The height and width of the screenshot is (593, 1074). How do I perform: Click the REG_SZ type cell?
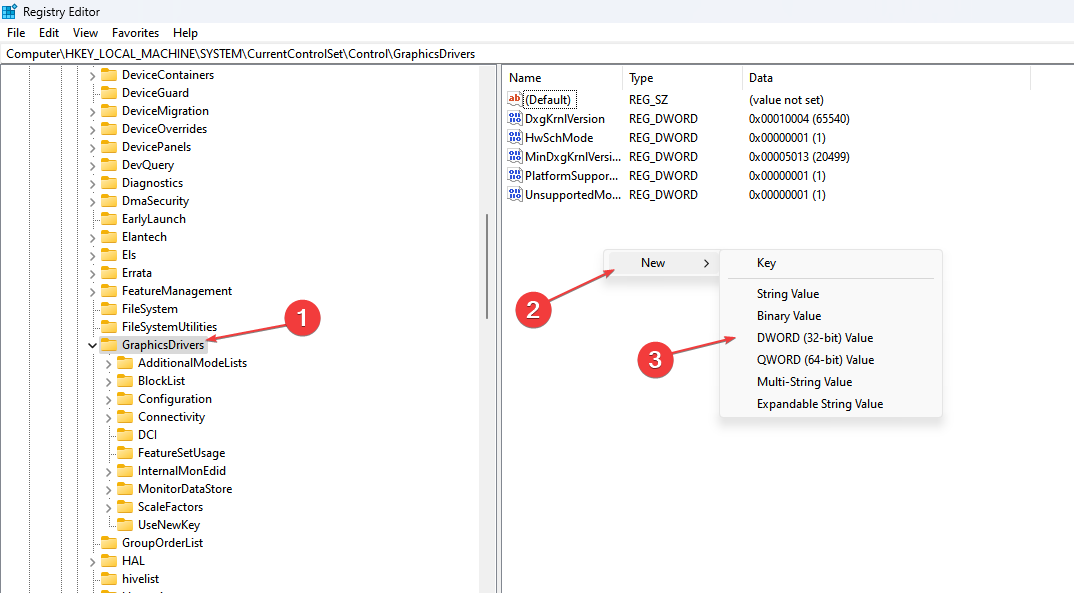649,99
